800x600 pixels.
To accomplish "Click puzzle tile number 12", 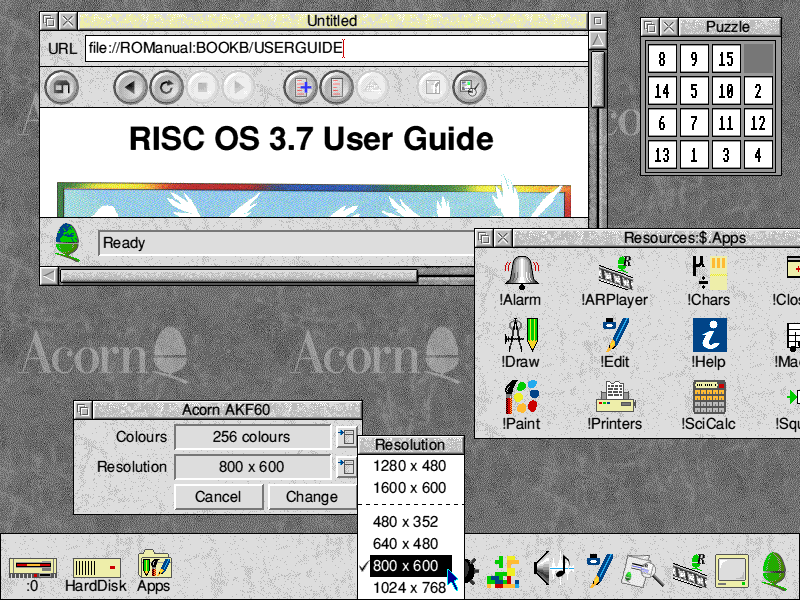I will [x=758, y=124].
